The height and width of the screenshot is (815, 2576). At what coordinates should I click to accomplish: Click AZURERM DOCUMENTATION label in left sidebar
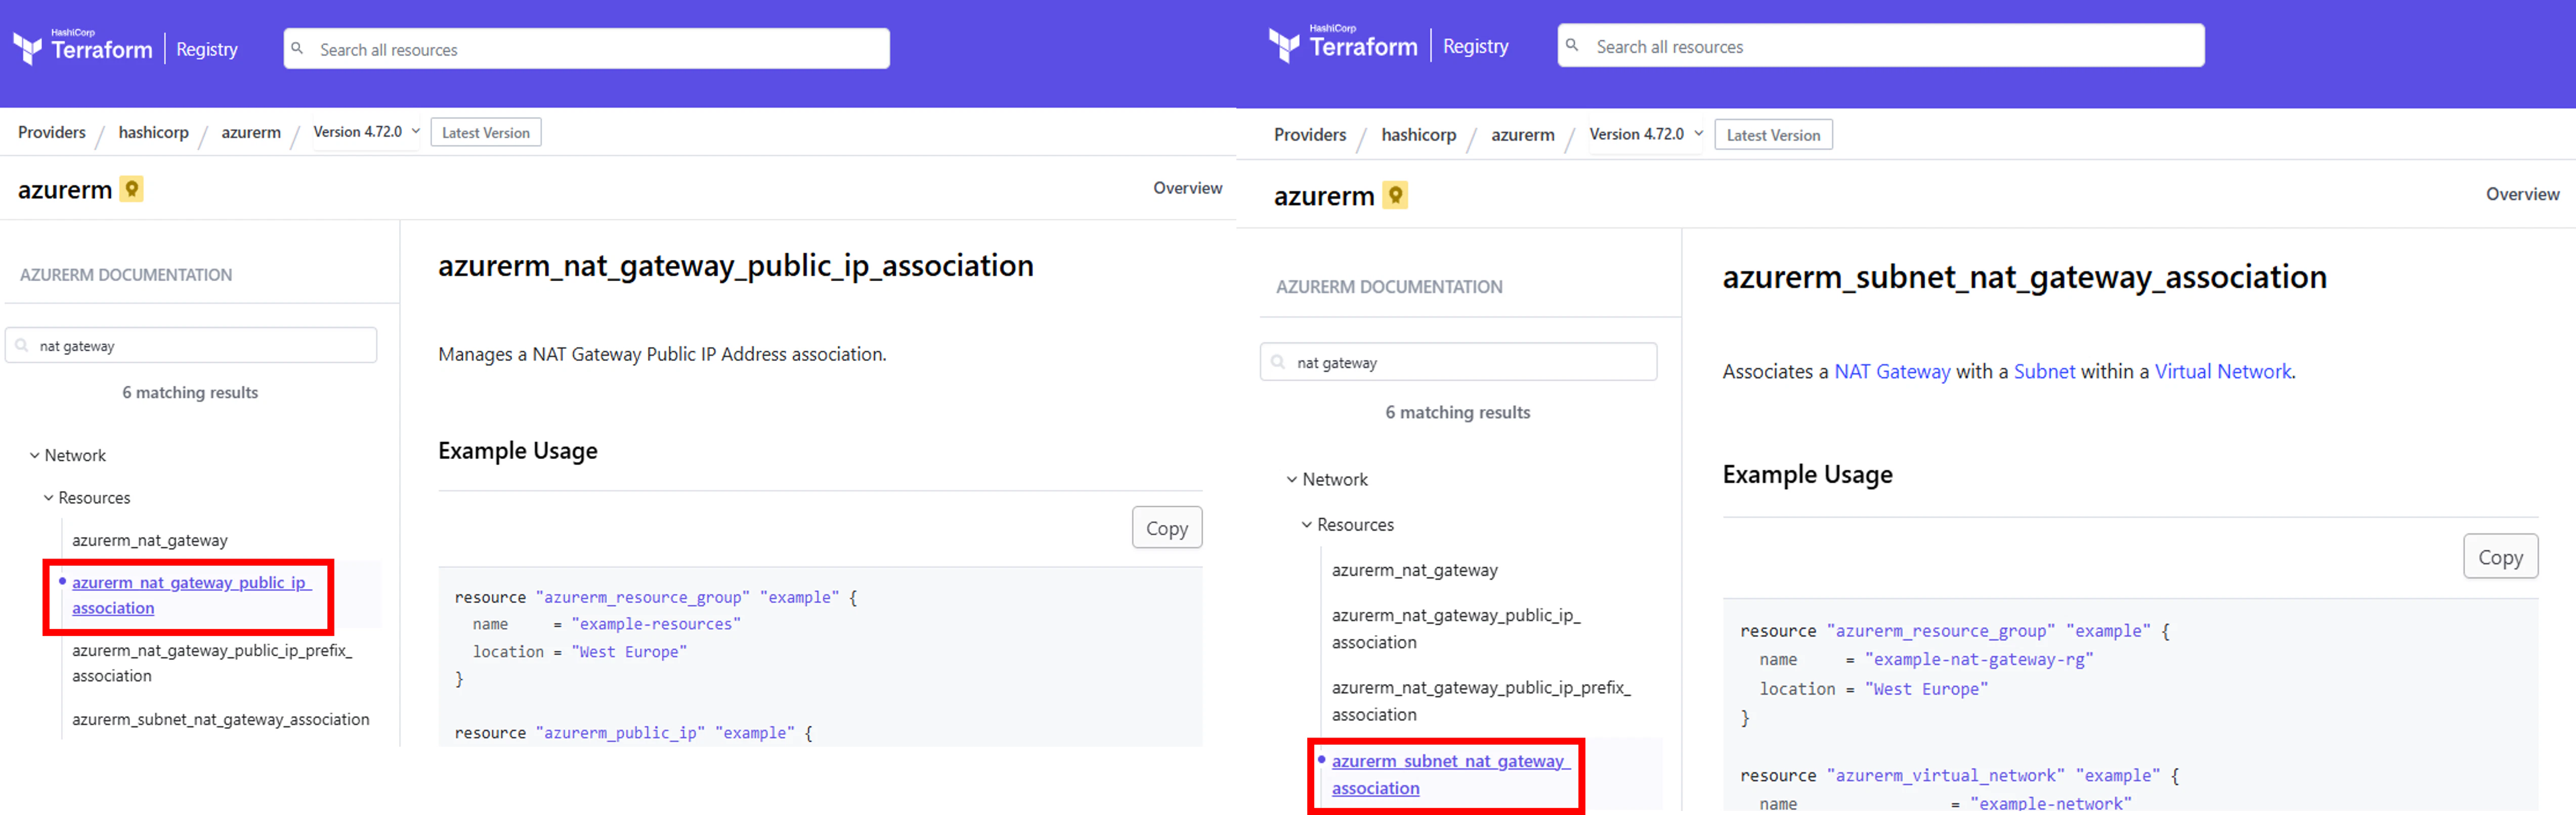point(126,274)
